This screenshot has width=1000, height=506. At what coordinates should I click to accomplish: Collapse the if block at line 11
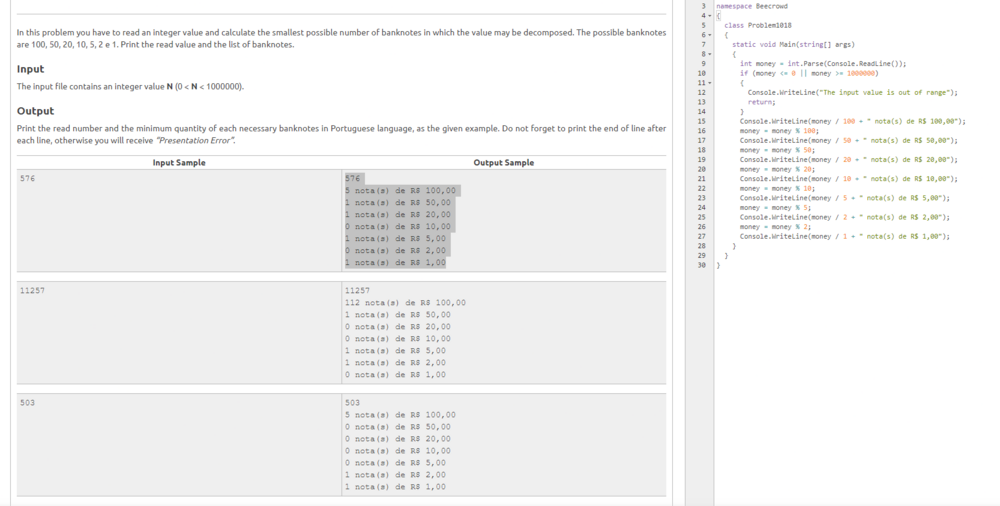pos(709,82)
